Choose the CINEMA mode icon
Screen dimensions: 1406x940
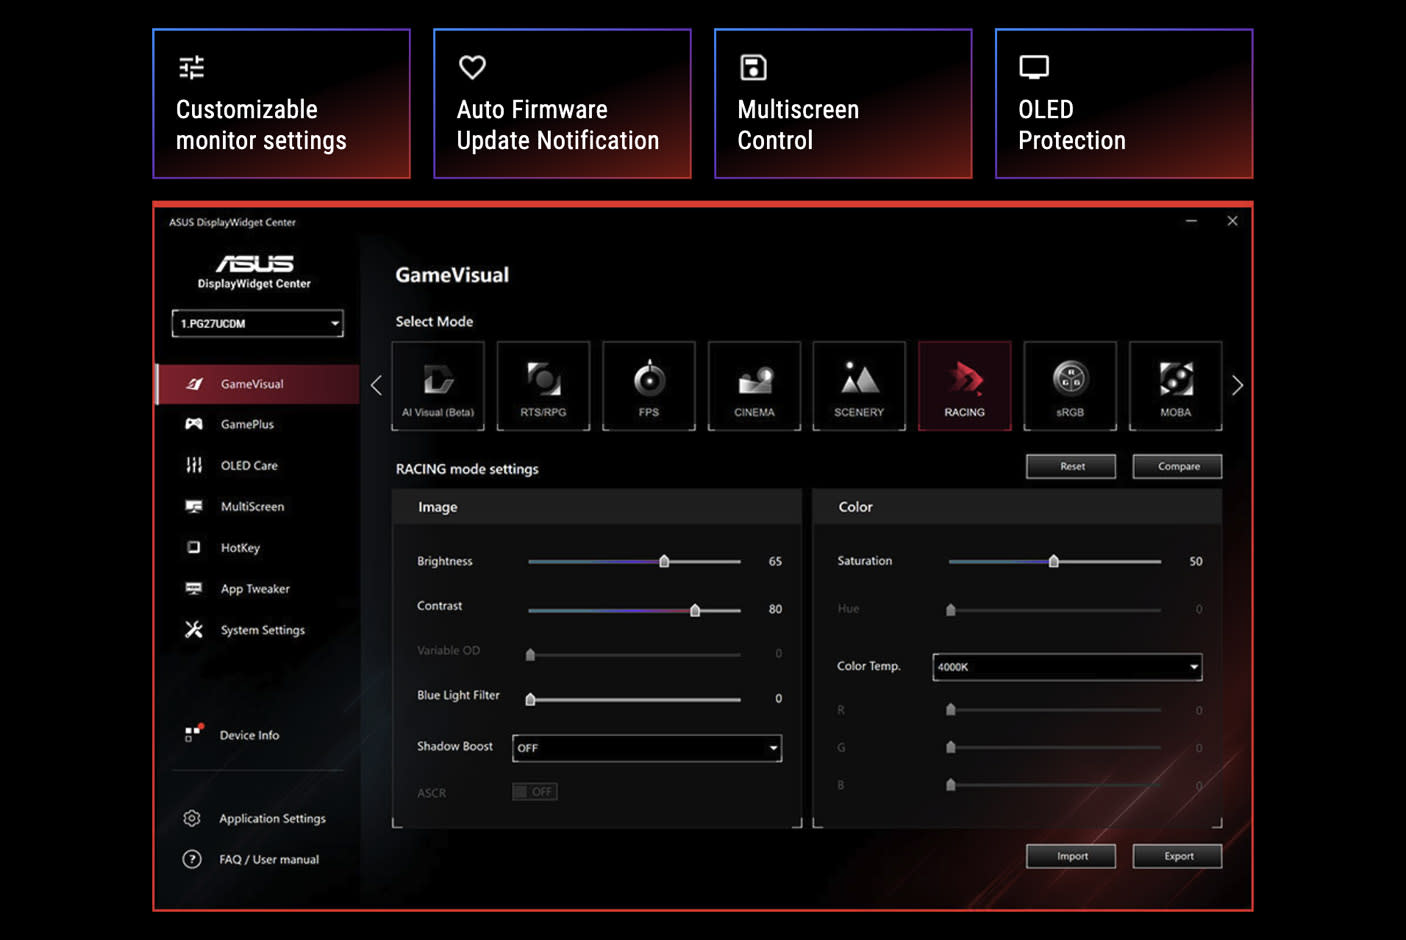point(754,386)
